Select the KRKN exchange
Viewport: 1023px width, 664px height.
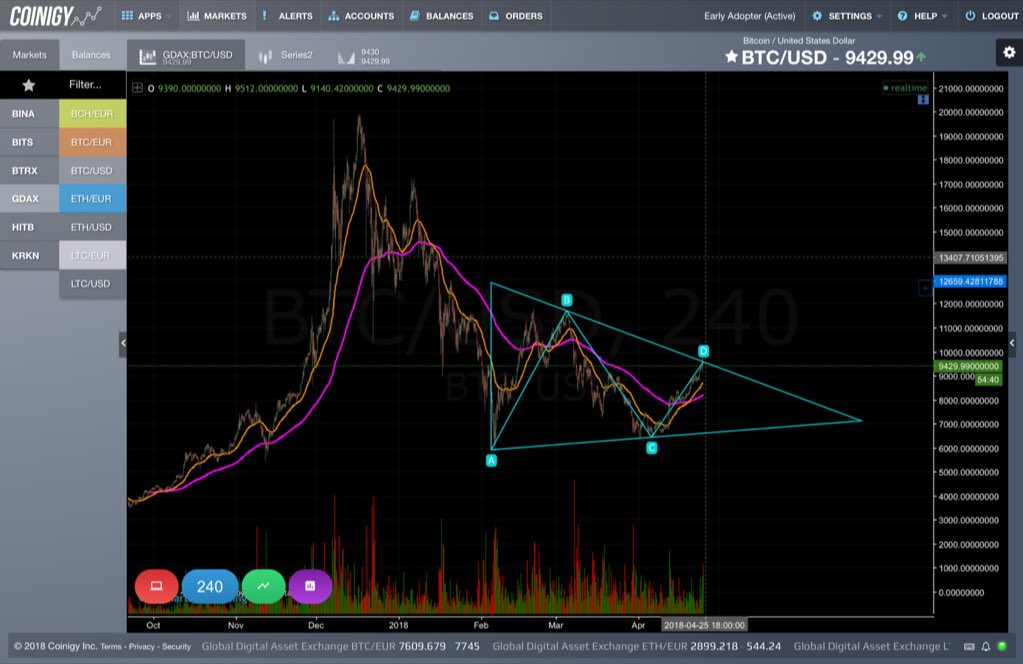[29, 255]
